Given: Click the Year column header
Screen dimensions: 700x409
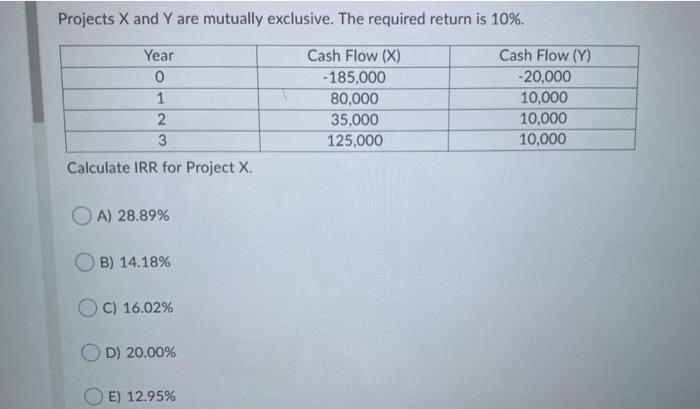Looking at the screenshot, I should (158, 56).
